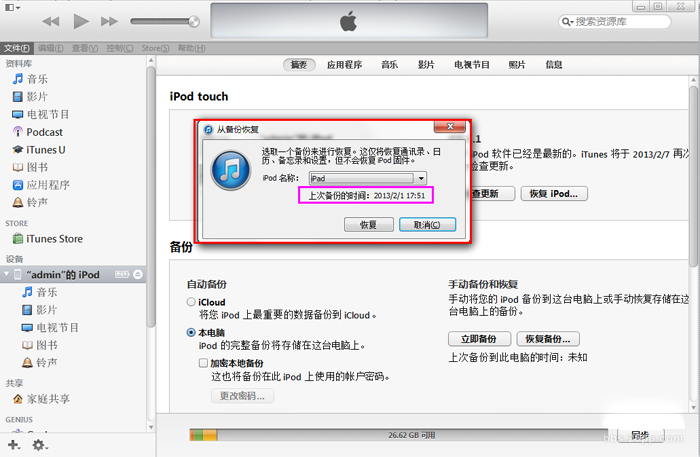
Task: Click the sidebar vertical scrollbar
Action: pos(151,196)
